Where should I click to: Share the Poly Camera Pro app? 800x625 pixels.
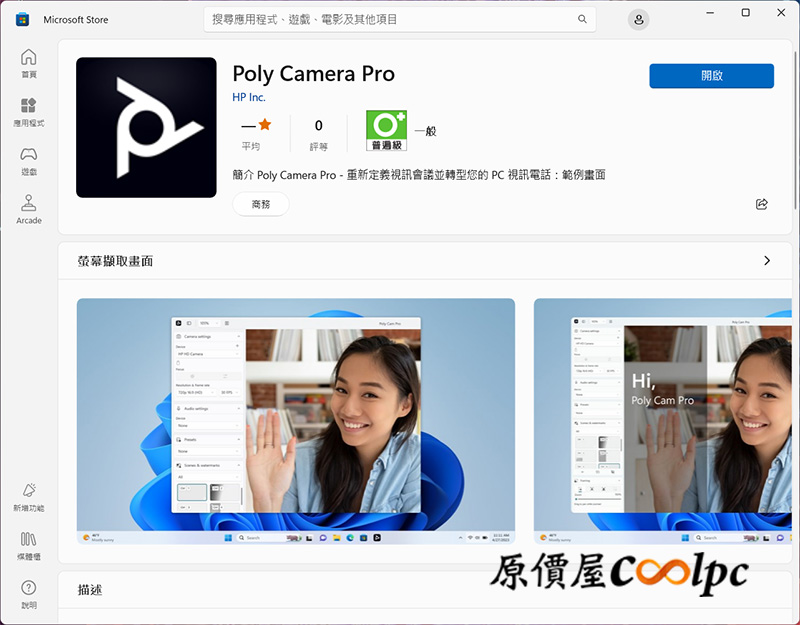pos(761,204)
